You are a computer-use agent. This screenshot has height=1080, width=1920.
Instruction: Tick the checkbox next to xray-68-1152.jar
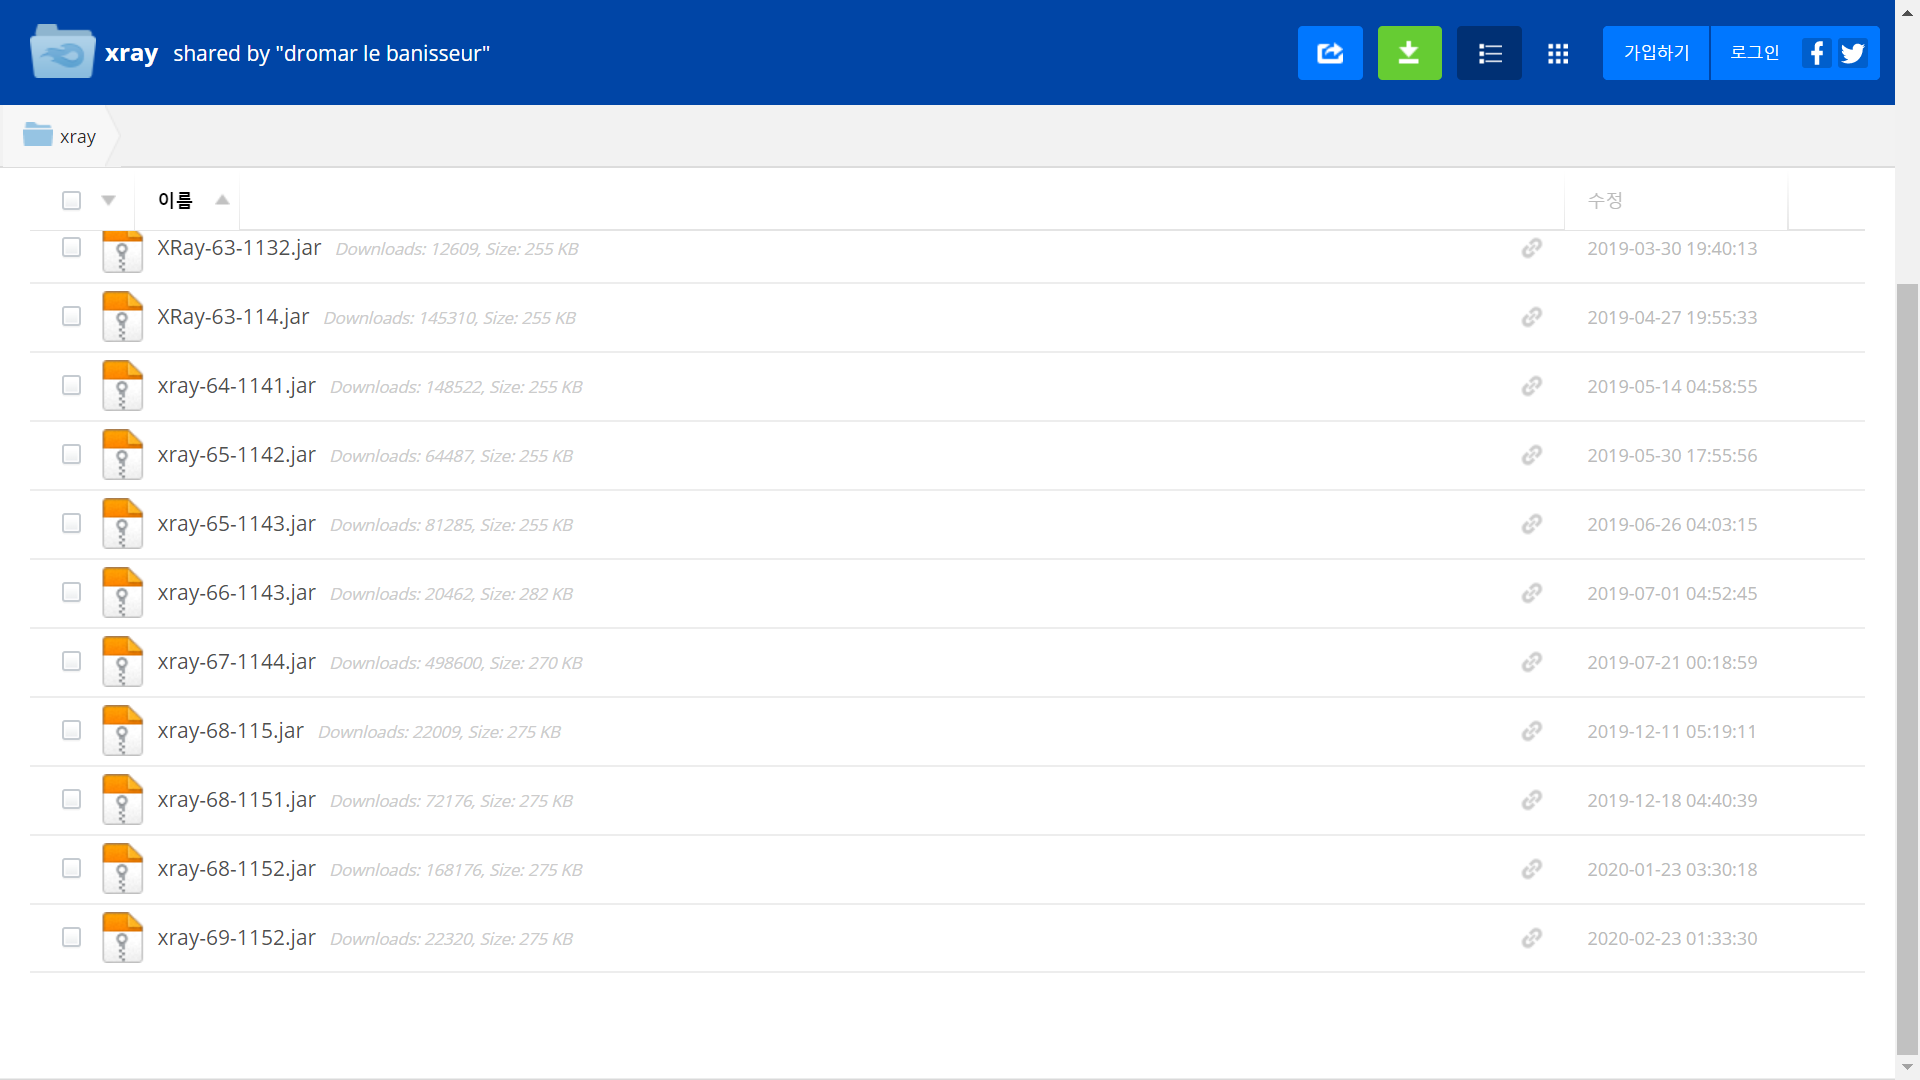tap(71, 868)
